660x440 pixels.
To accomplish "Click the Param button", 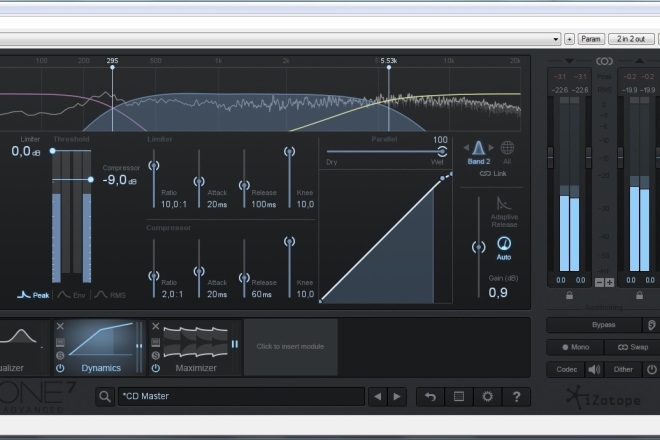I will pos(591,39).
